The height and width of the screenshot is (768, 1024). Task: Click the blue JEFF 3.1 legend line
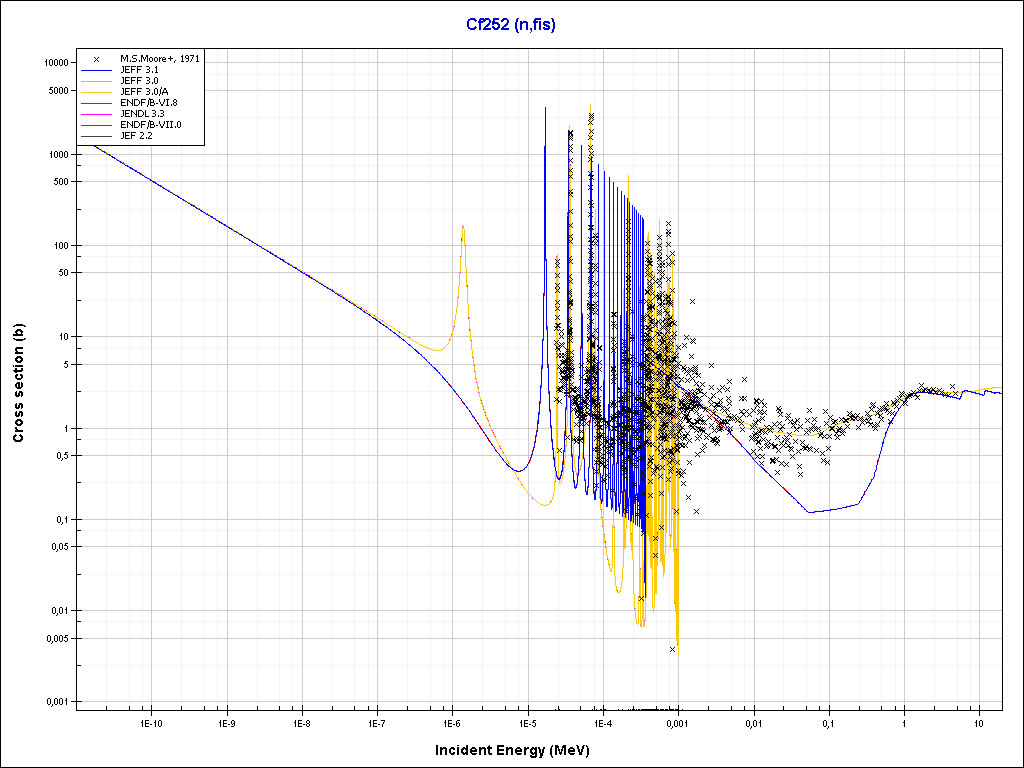pyautogui.click(x=96, y=70)
